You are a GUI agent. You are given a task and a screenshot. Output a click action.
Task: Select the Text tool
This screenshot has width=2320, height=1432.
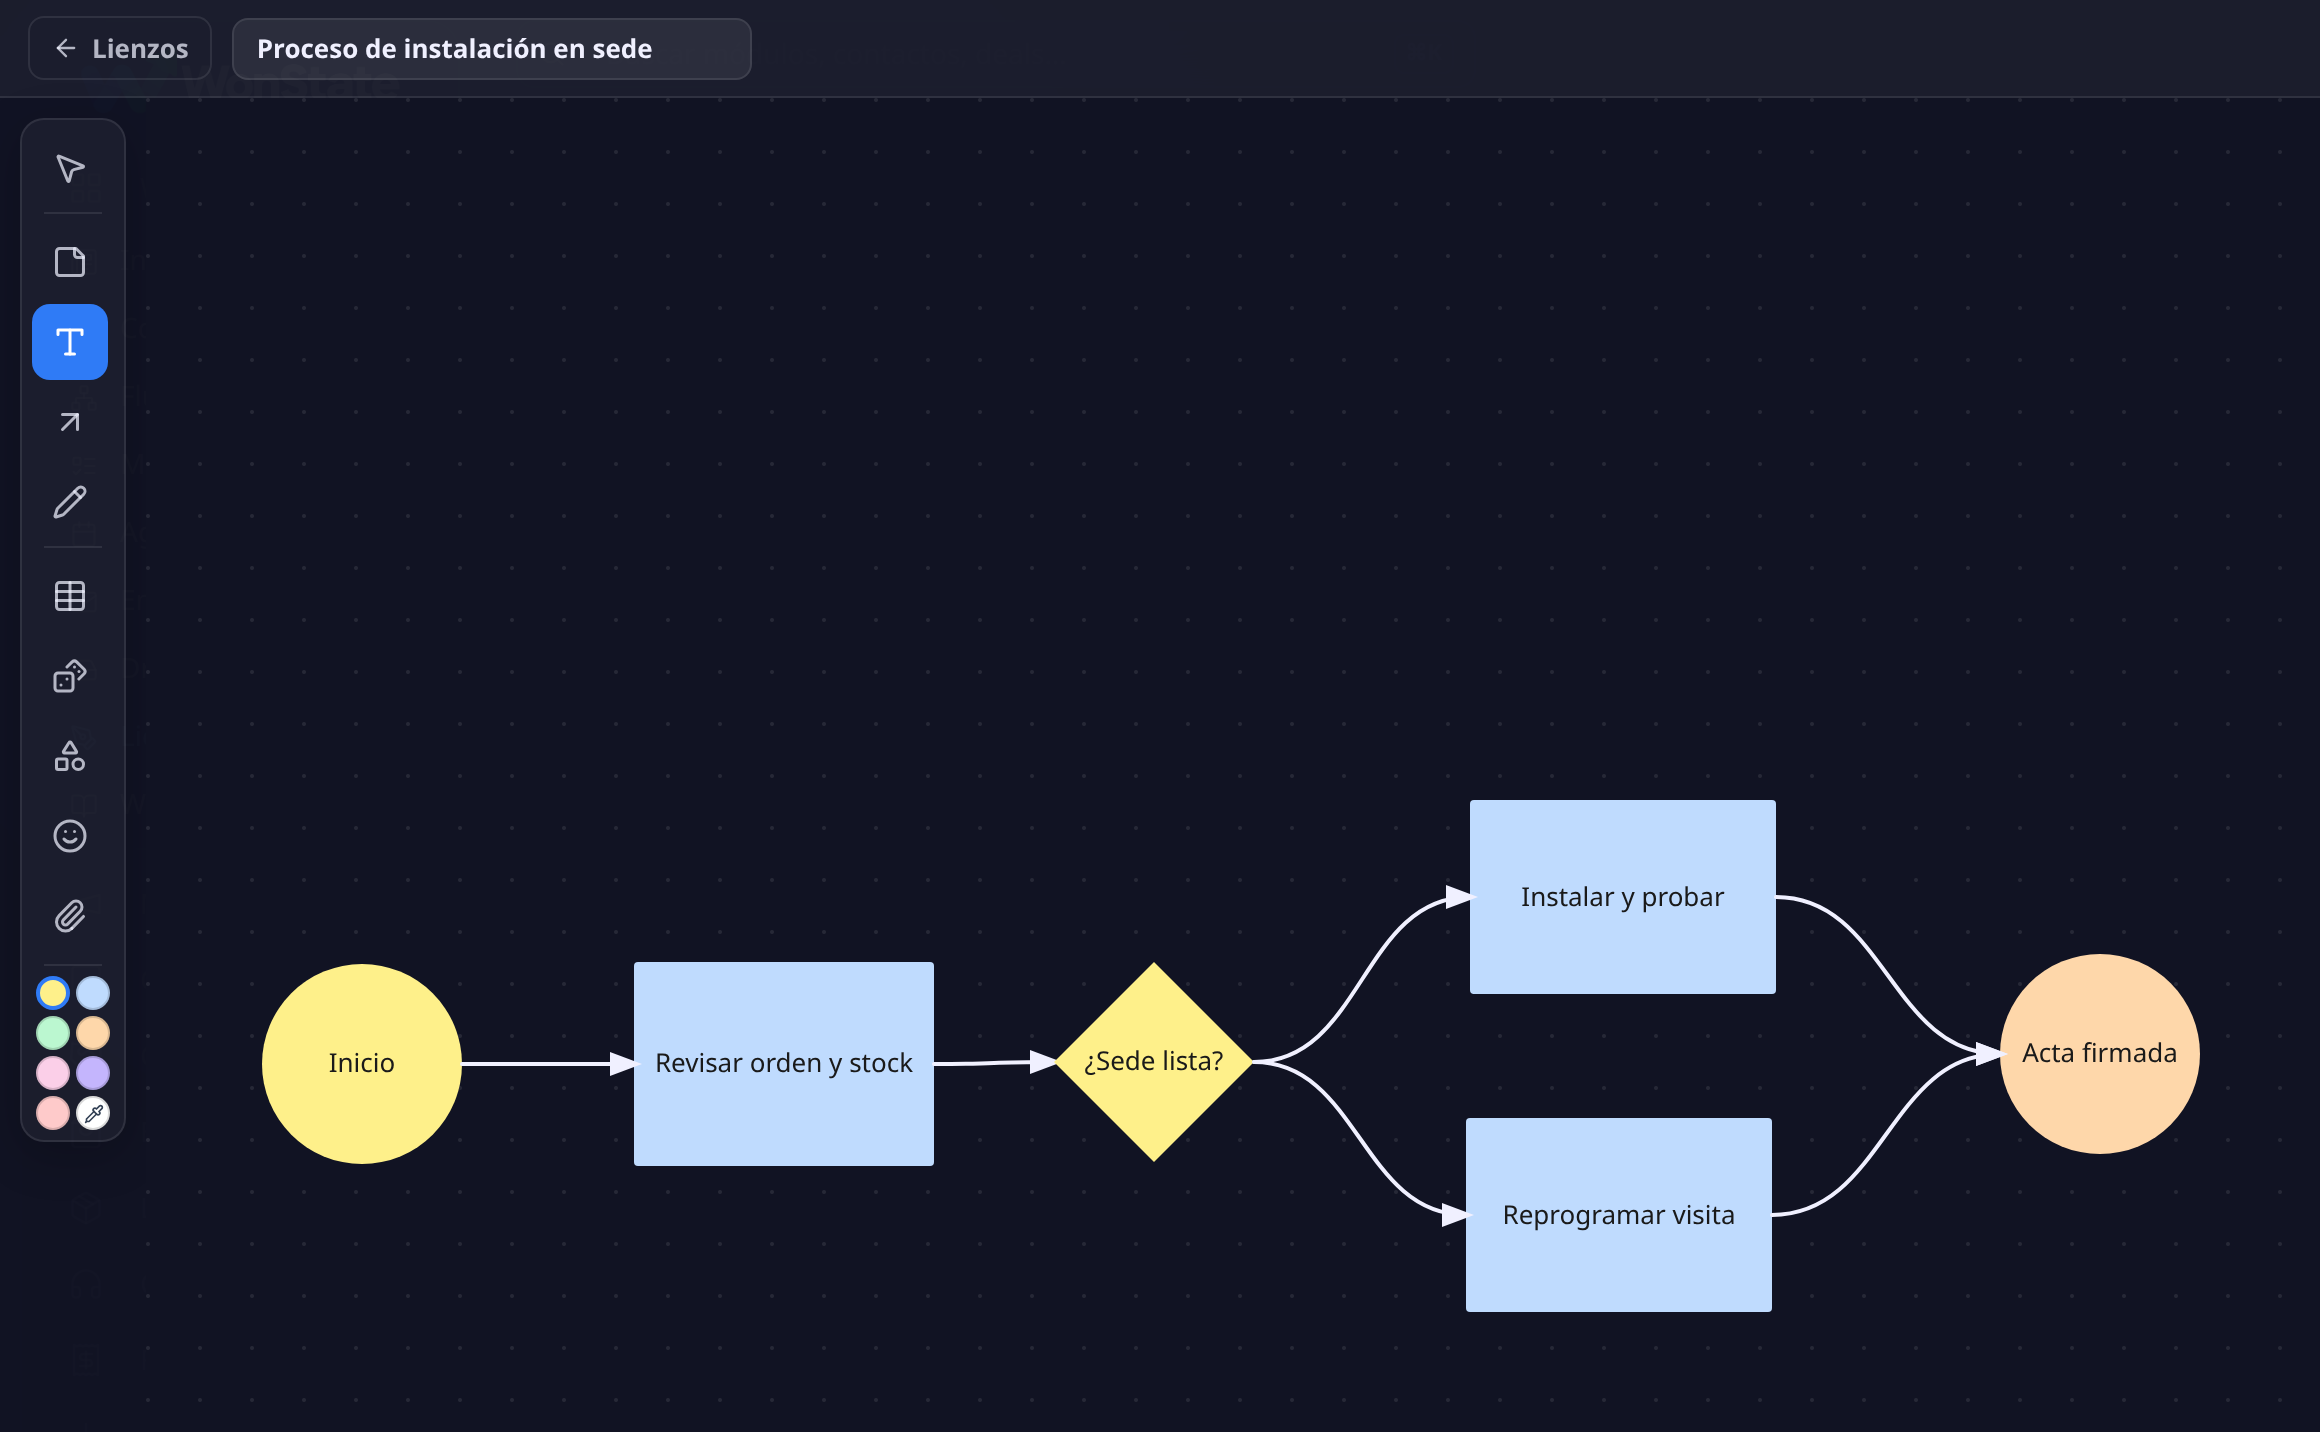pyautogui.click(x=70, y=342)
